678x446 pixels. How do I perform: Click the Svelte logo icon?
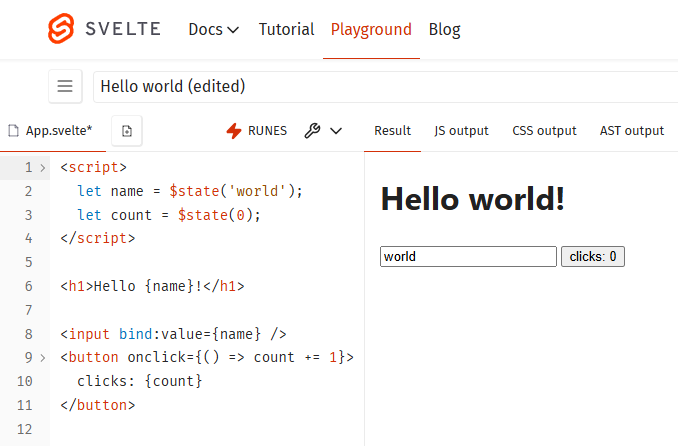61,29
